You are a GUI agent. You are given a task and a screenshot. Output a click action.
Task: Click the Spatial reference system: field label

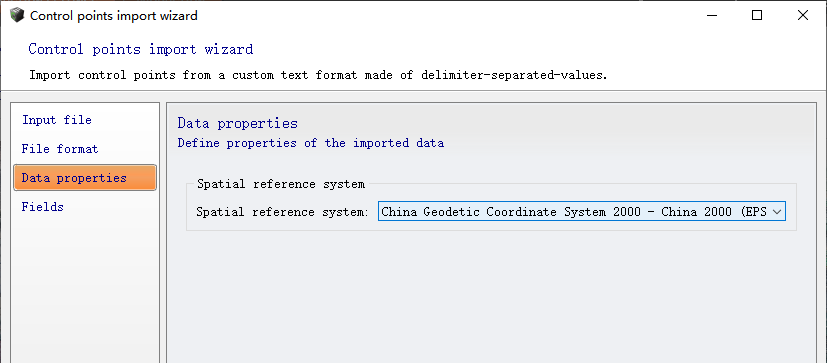tap(282, 212)
